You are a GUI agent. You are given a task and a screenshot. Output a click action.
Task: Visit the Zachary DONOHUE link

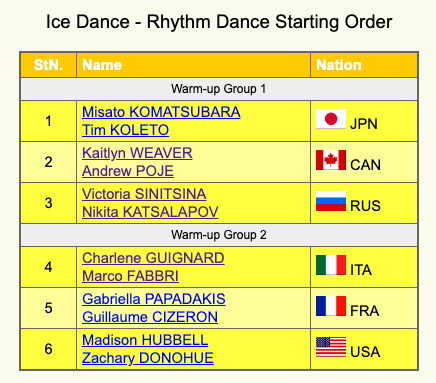click(148, 358)
